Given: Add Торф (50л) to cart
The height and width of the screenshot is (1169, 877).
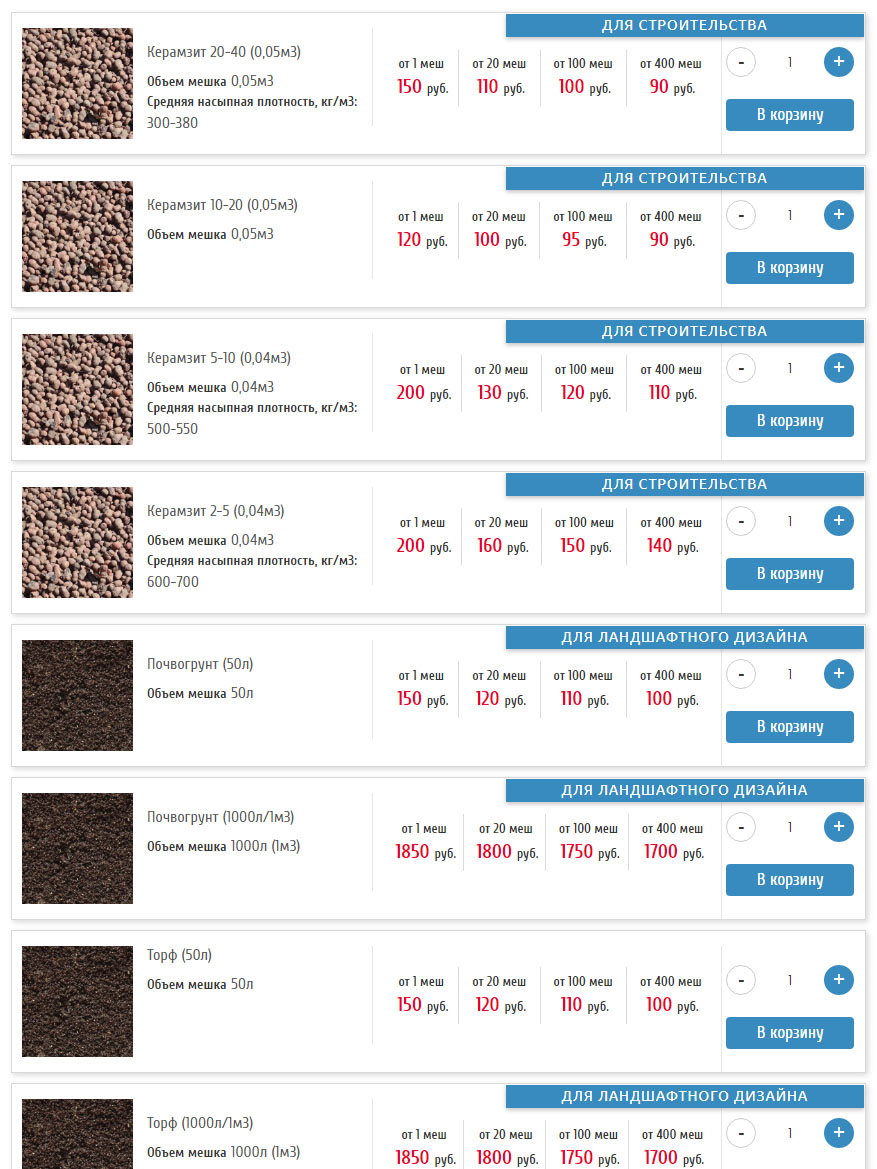Looking at the screenshot, I should click(789, 1033).
